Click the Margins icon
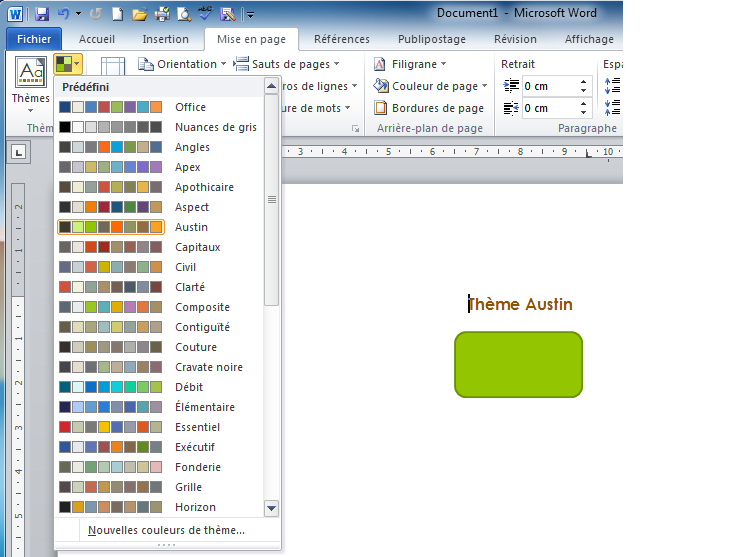Viewport: 731px width, 557px height. tap(113, 66)
